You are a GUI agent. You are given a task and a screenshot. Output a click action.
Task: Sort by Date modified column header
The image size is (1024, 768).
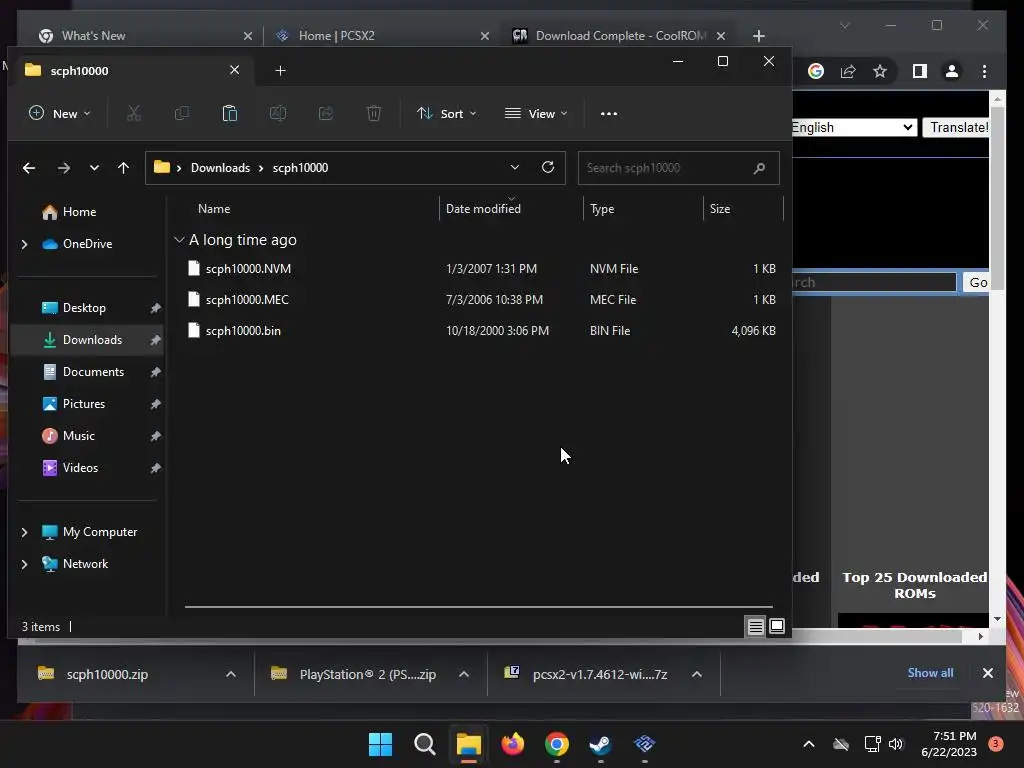tap(483, 209)
